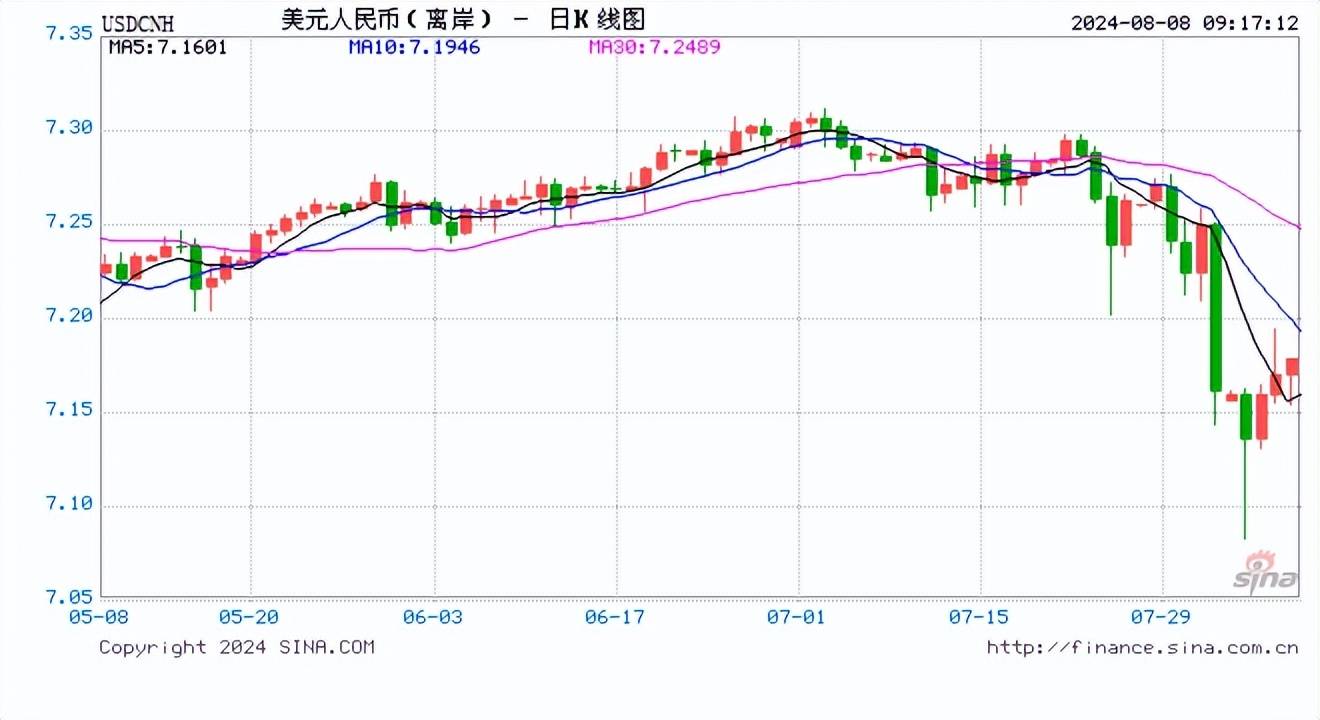This screenshot has width=1320, height=720.
Task: Click the timestamp 2024-08-08 09:17:12
Action: point(1184,22)
